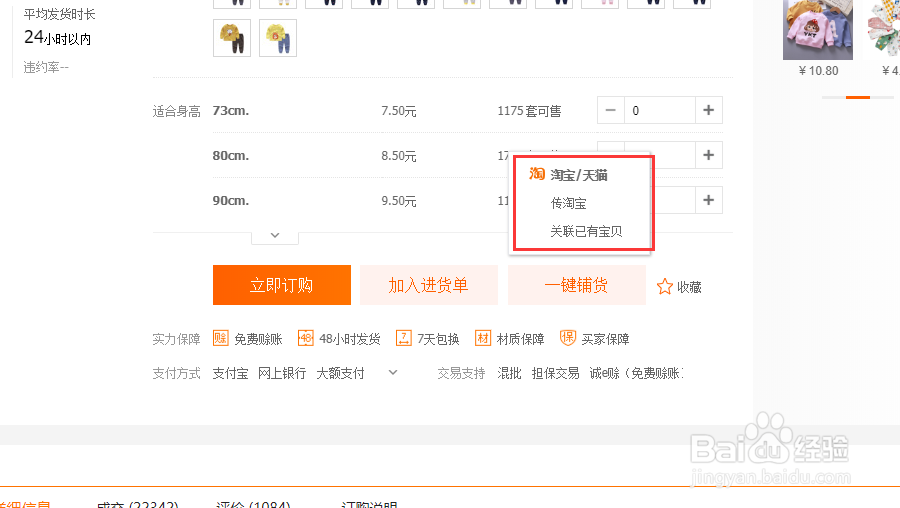This screenshot has width=900, height=508.
Task: Click the 大额支付 payment option
Action: (x=340, y=373)
